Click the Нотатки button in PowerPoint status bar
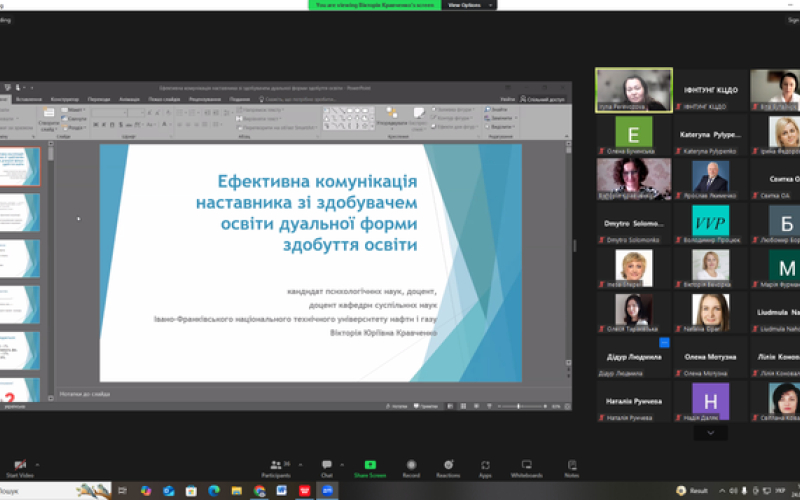 [396, 407]
